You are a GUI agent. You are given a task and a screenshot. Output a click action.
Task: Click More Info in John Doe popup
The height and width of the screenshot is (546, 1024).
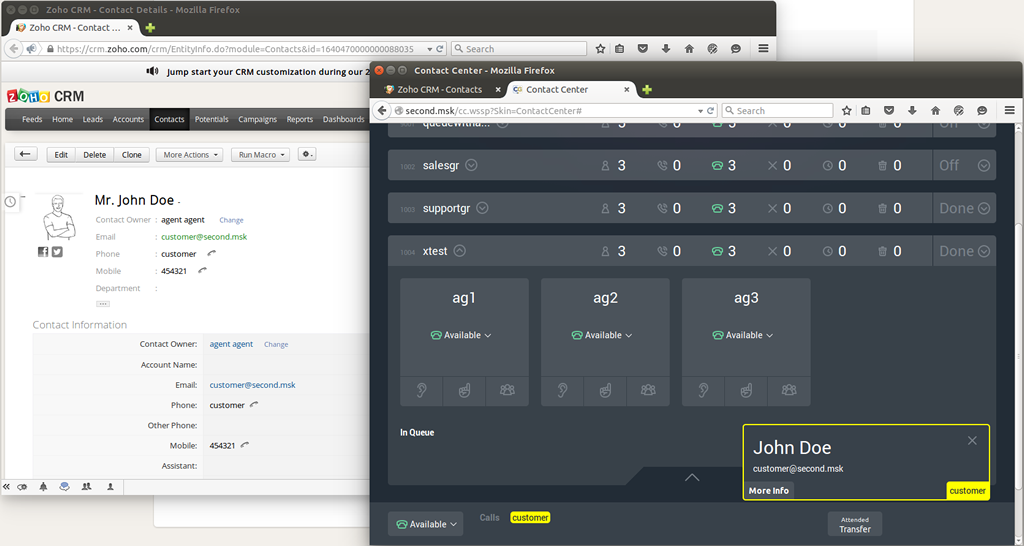tap(769, 490)
